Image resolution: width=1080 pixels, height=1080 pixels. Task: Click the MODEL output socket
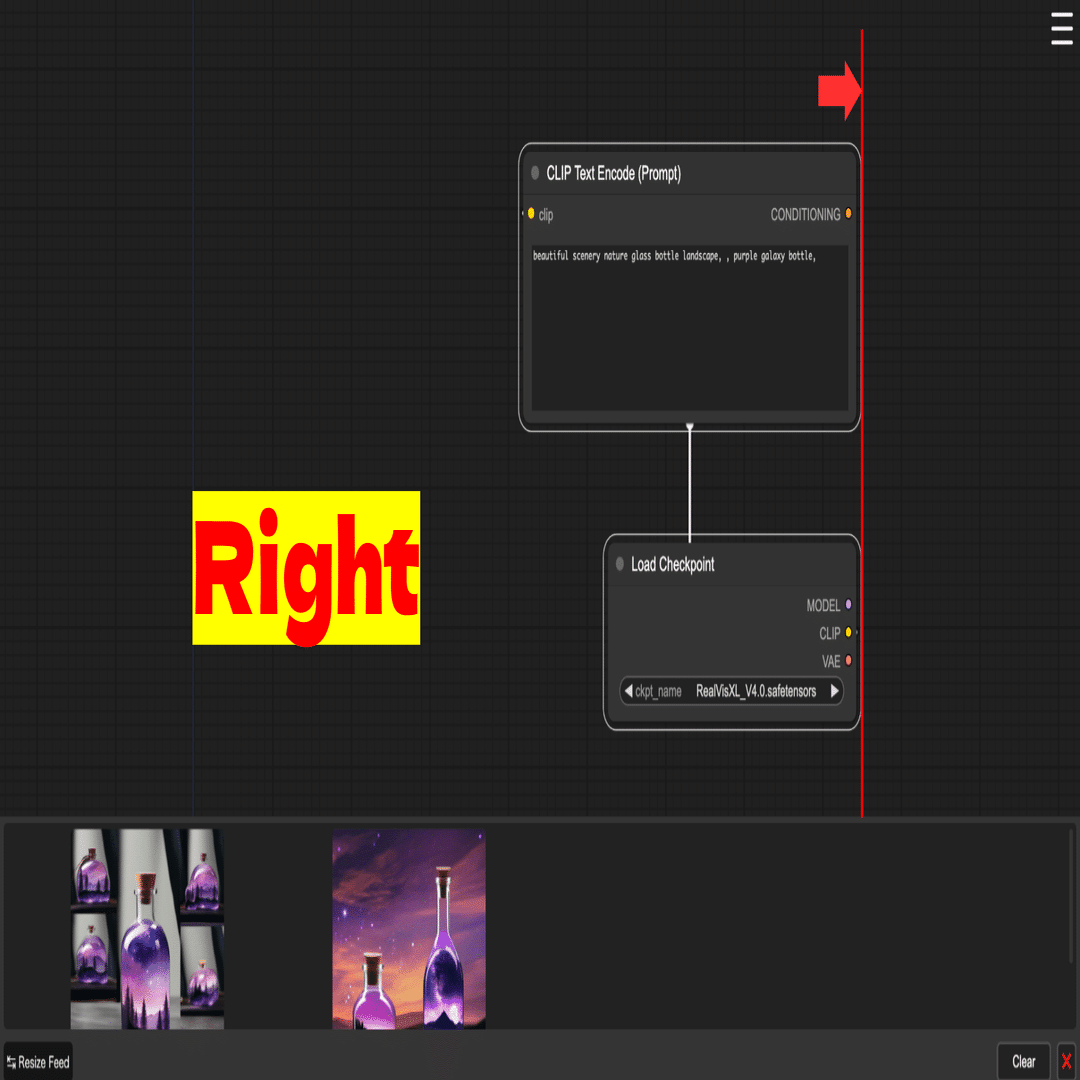point(849,605)
